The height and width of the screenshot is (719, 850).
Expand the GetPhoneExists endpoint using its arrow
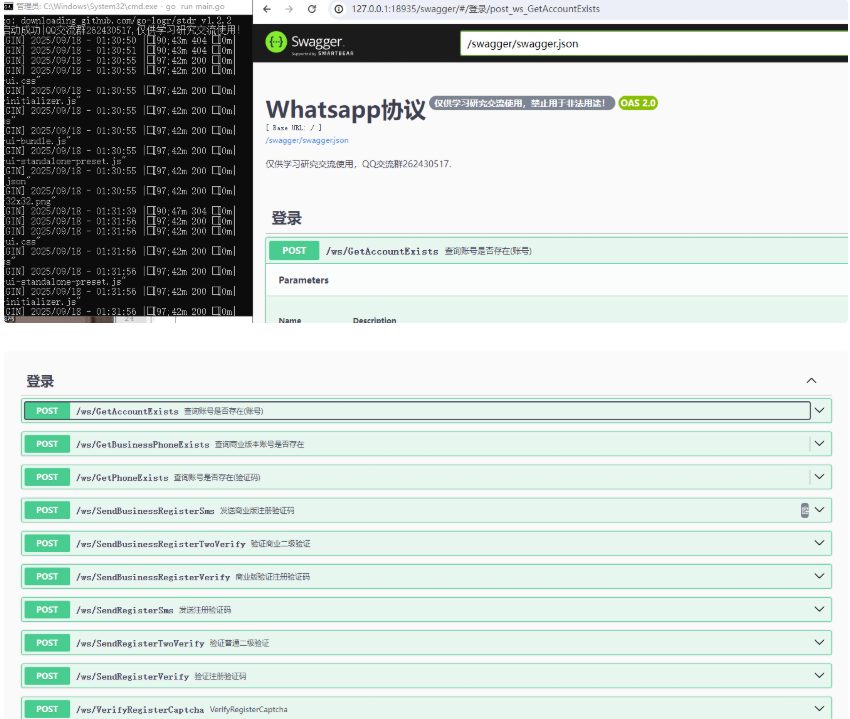(x=820, y=477)
